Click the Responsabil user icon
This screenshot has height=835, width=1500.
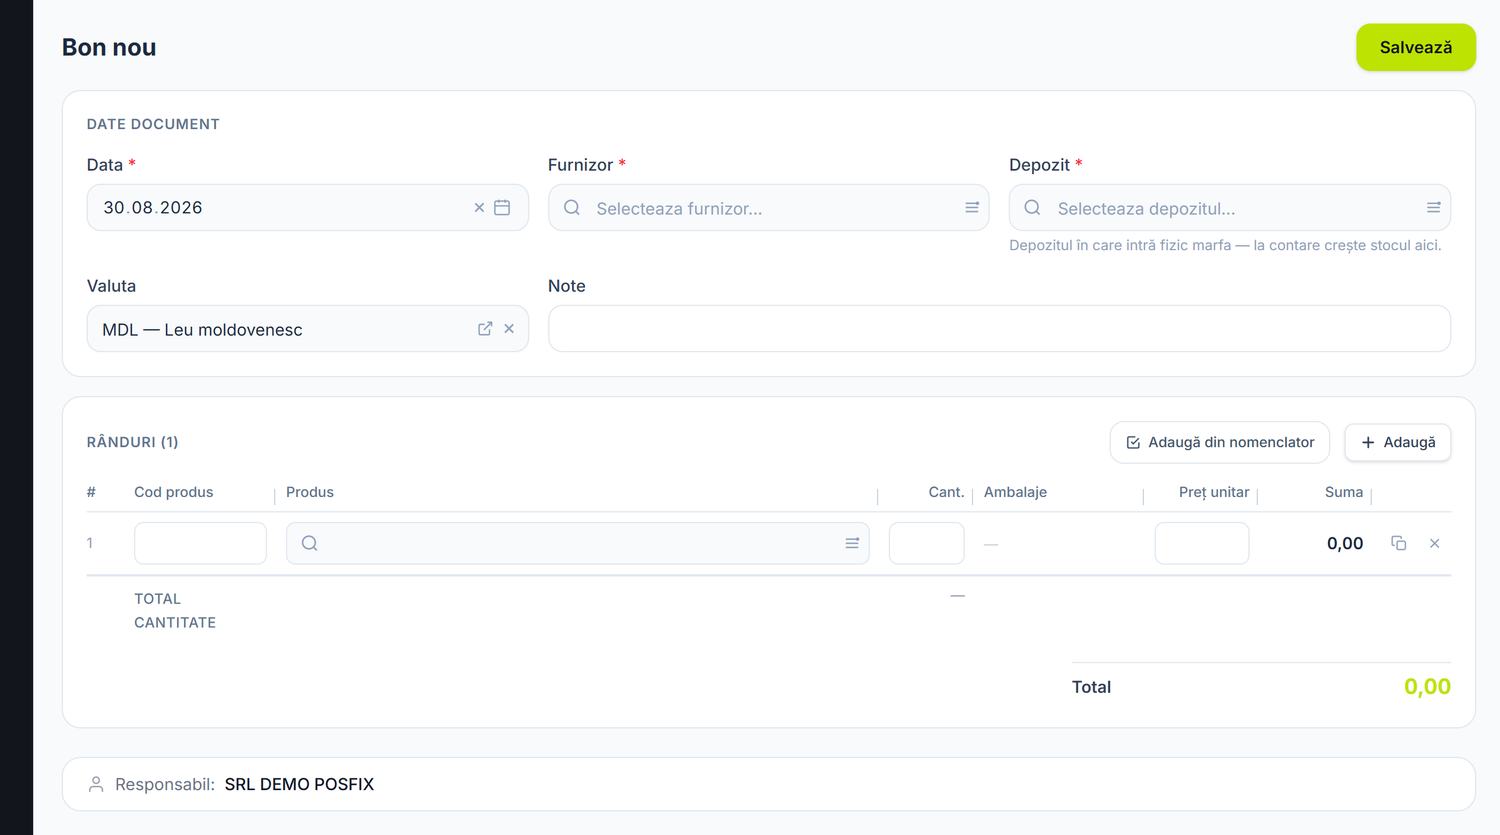[96, 784]
